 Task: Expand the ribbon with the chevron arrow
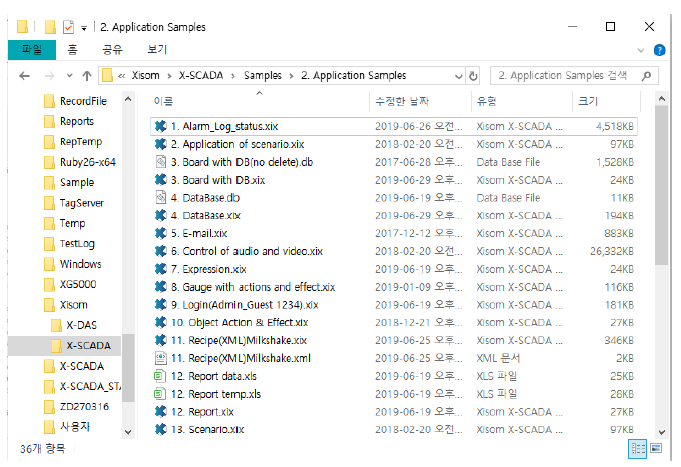[642, 50]
